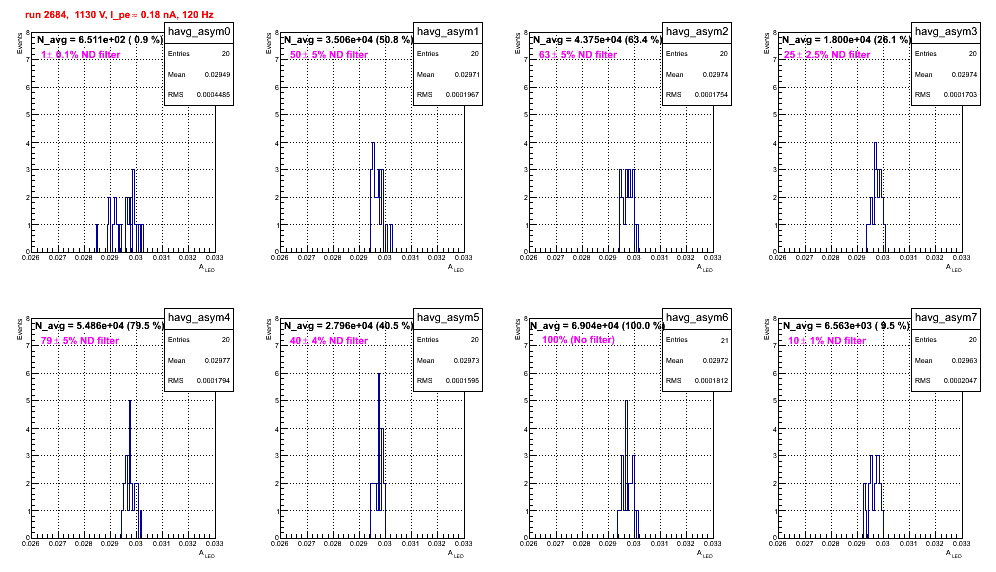Click the red run 2684 header text
The width and height of the screenshot is (996, 572).
(x=119, y=14)
